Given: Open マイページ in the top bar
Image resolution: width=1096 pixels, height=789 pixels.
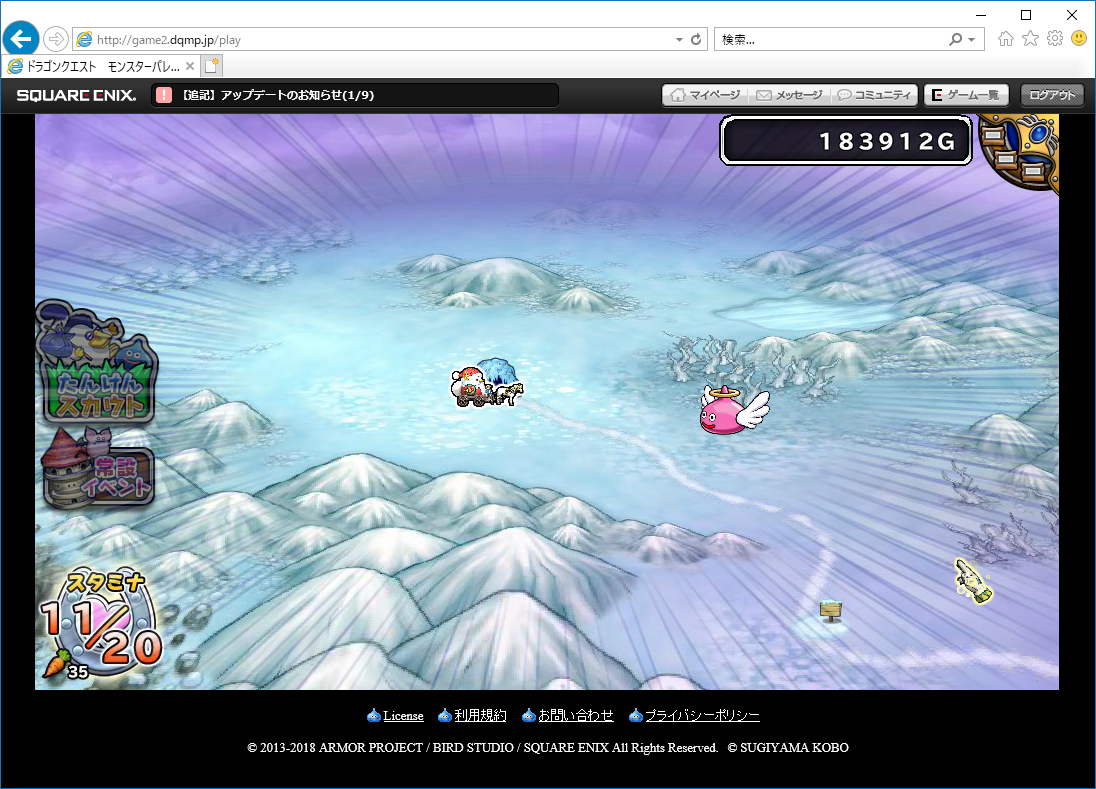Looking at the screenshot, I should (705, 95).
